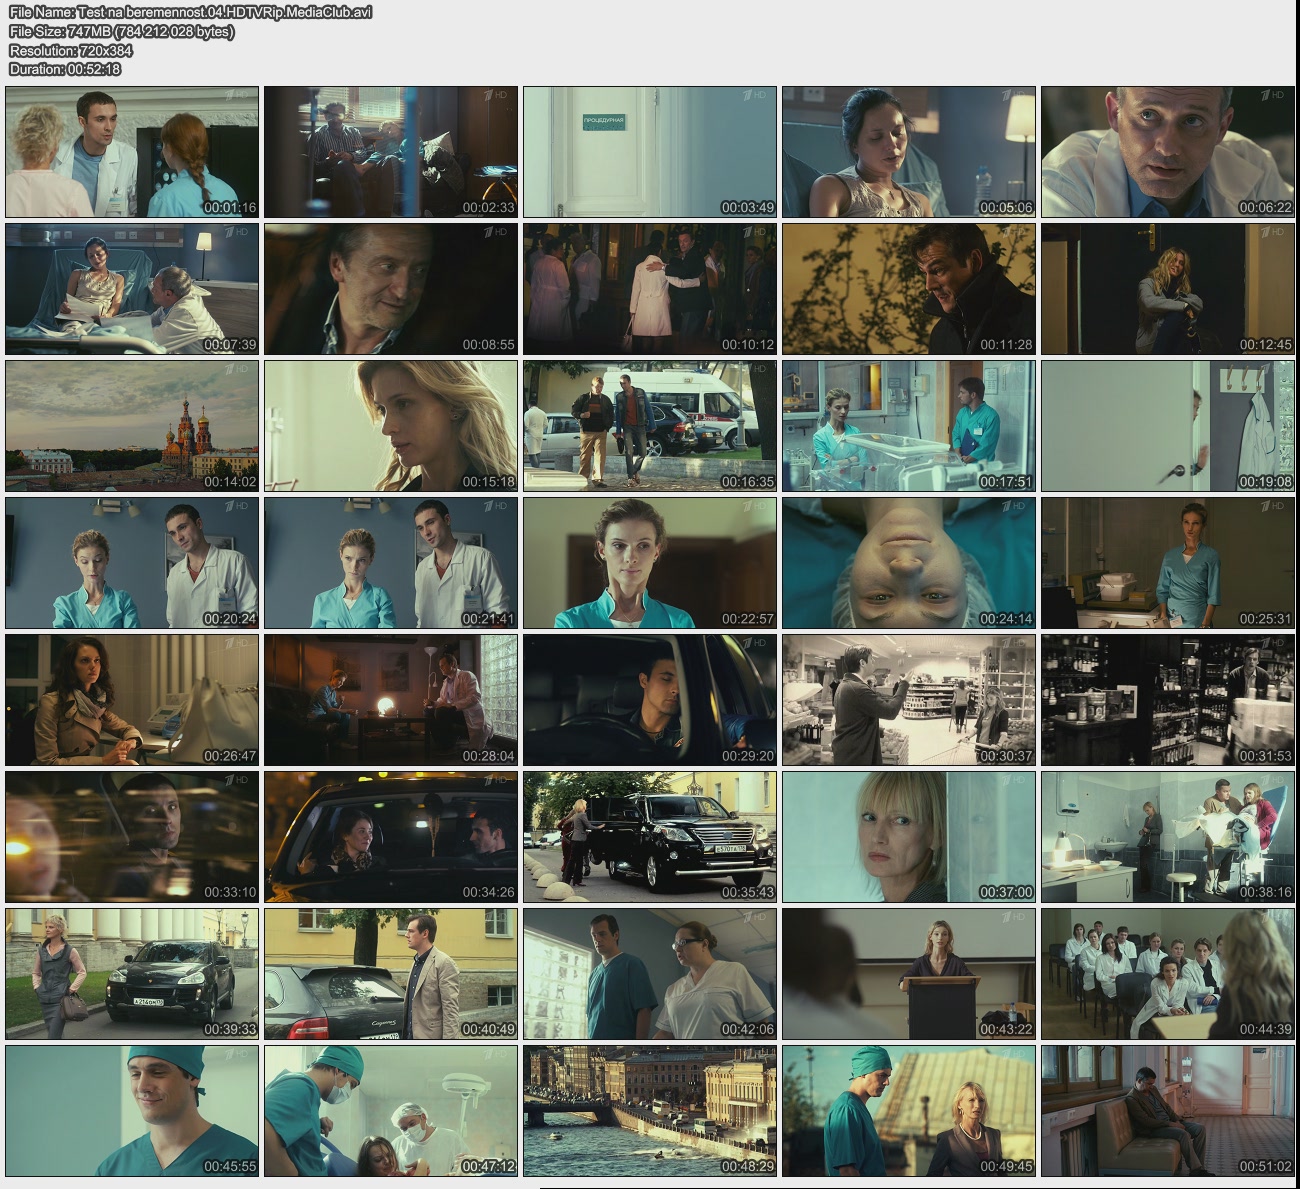1300x1189 pixels.
Task: Click the File Name text line
Action: pyautogui.click(x=190, y=13)
